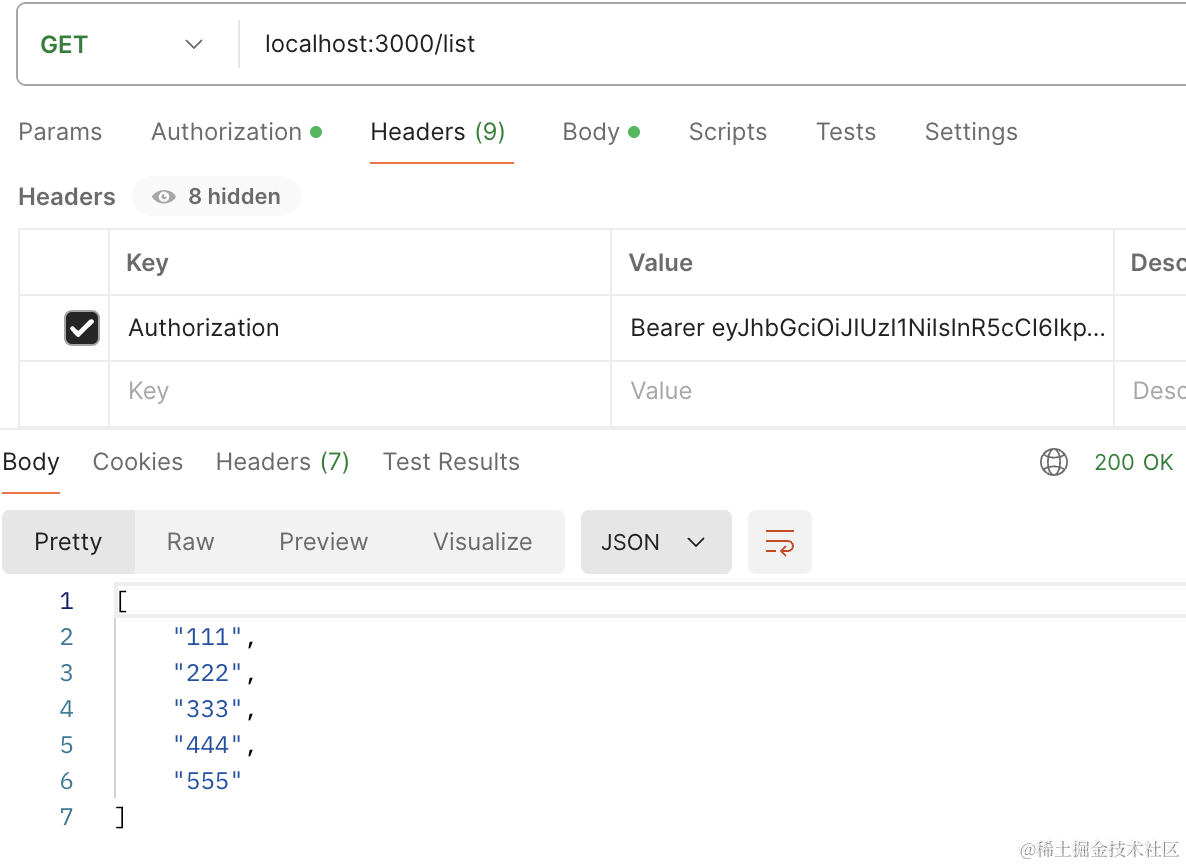Uncheck the Authorization header checkbox
Image resolution: width=1186 pixels, height=866 pixels.
pos(81,328)
